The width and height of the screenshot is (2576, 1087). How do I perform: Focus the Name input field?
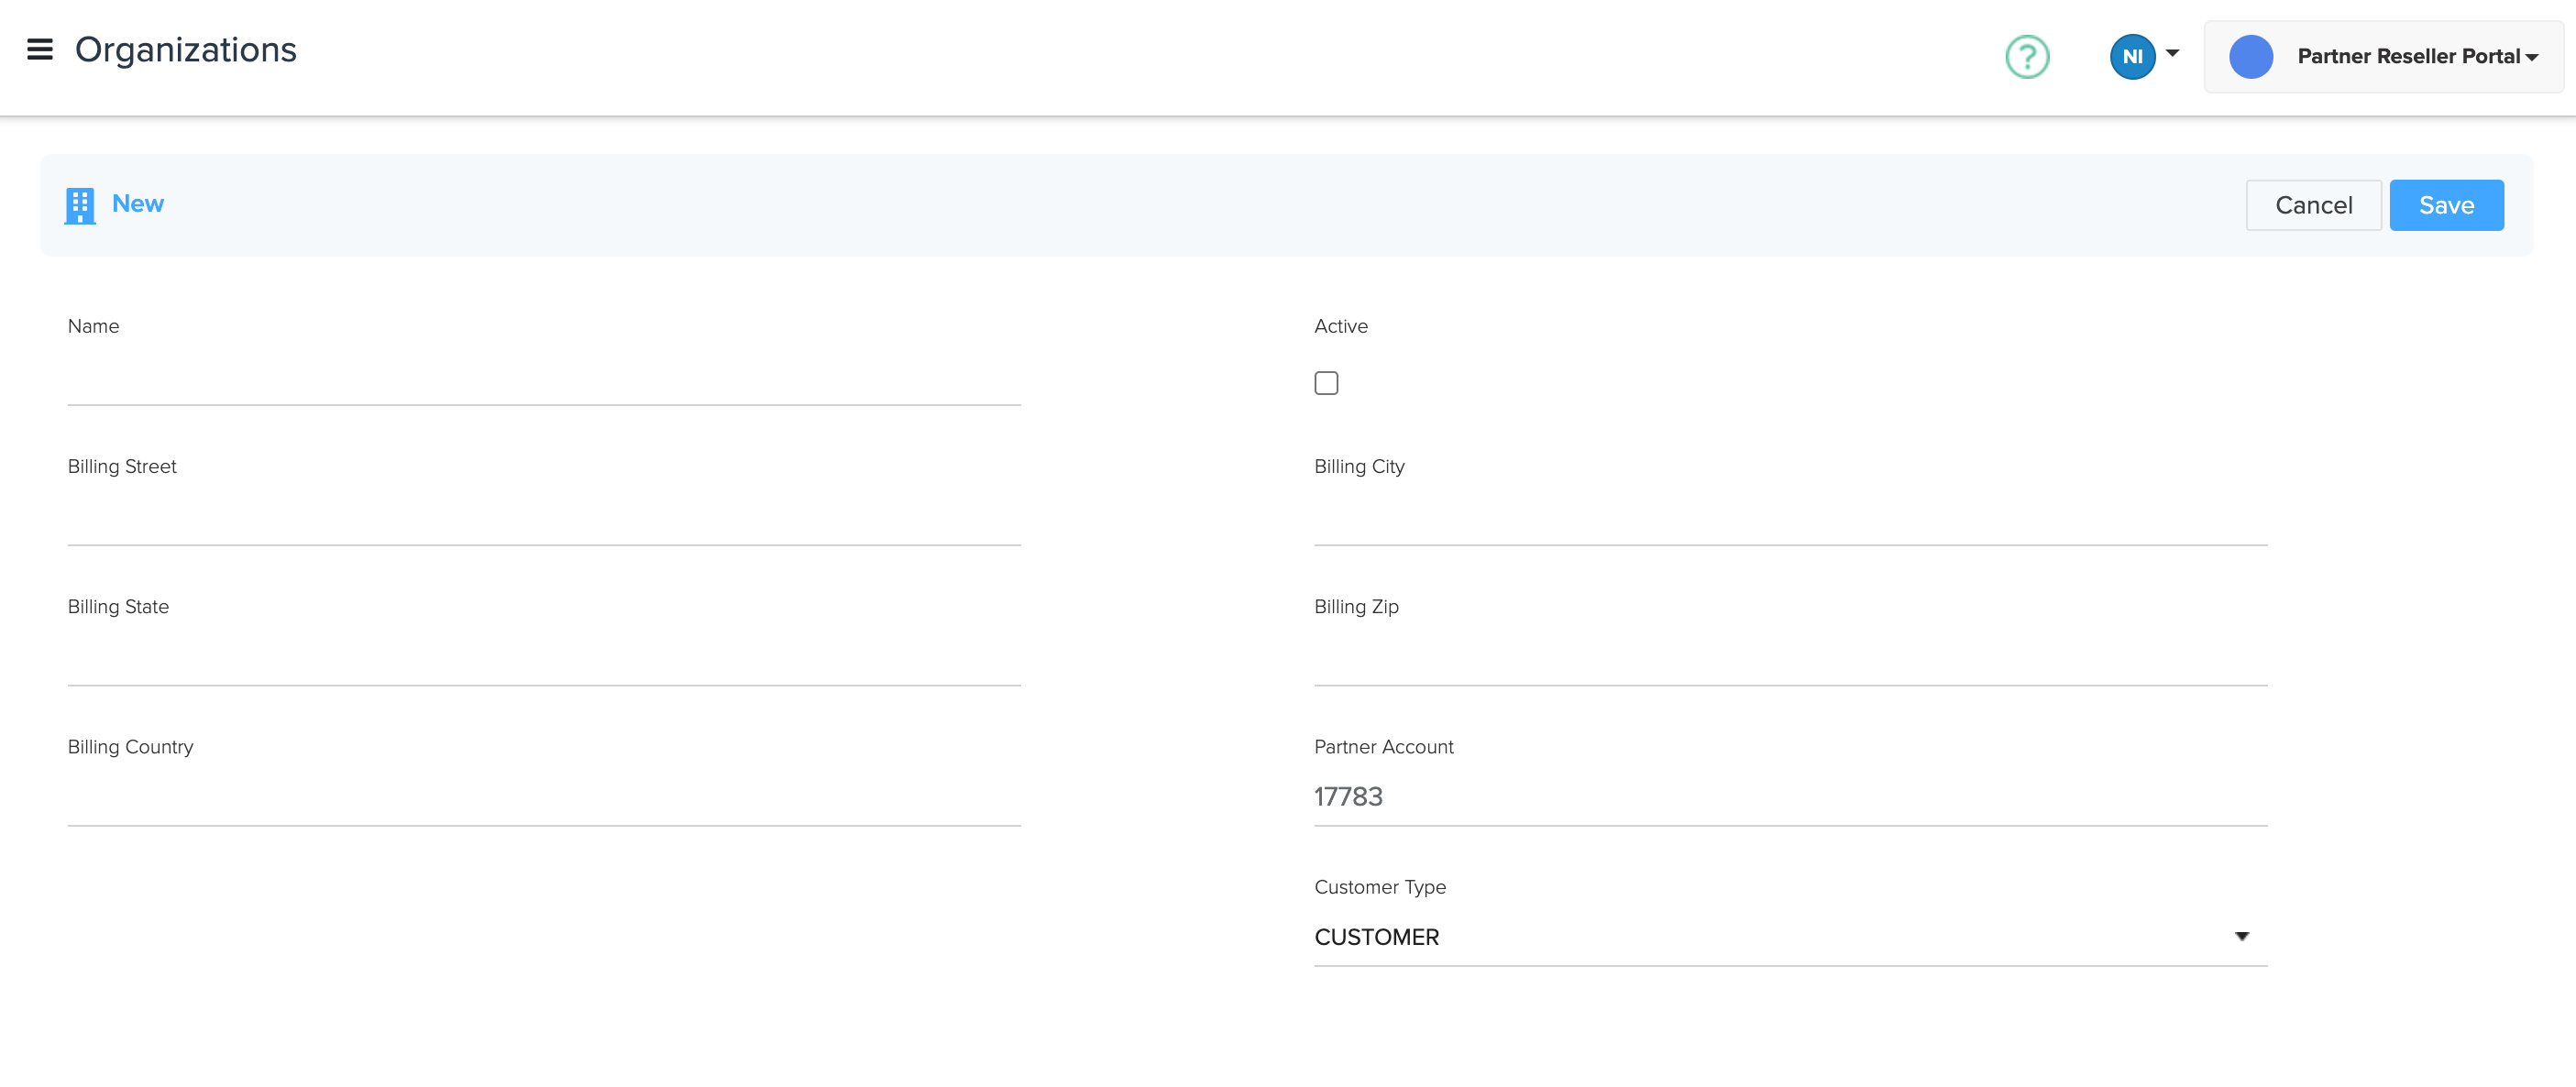tap(543, 379)
